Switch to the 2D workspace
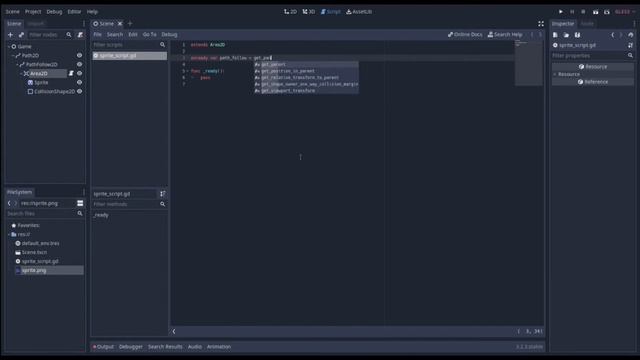The width and height of the screenshot is (640, 360). (x=290, y=12)
